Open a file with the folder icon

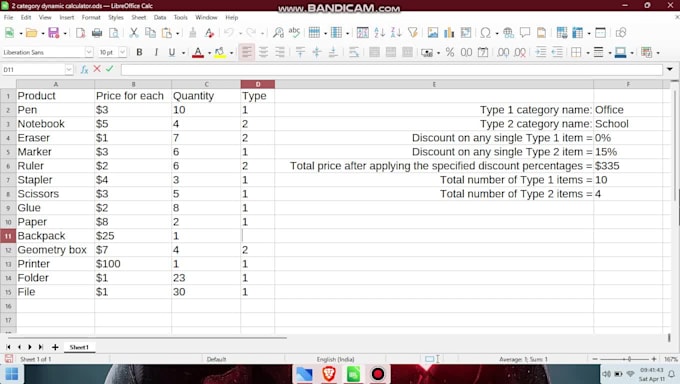31,33
